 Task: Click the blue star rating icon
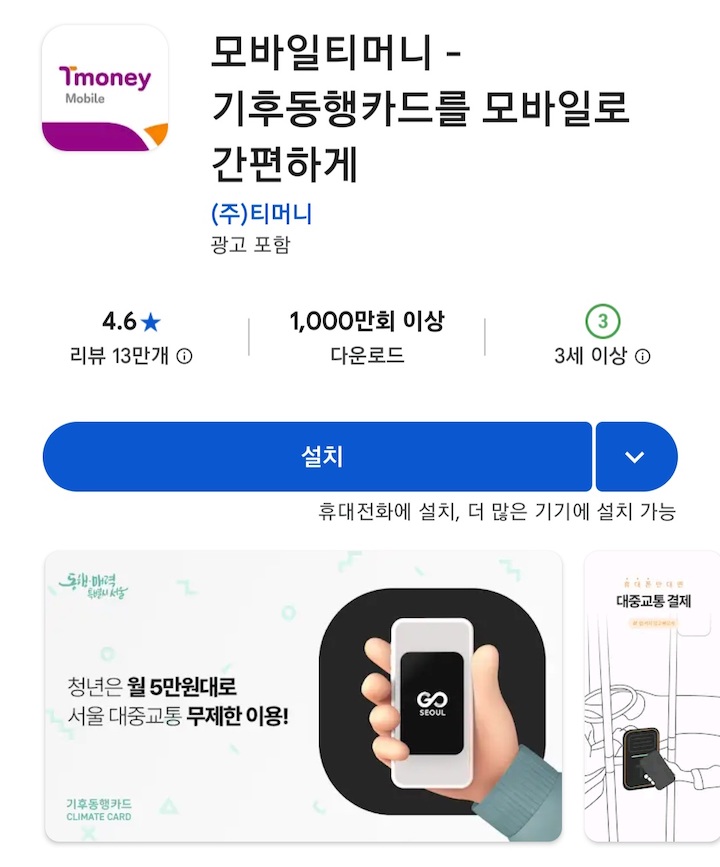click(x=150, y=322)
